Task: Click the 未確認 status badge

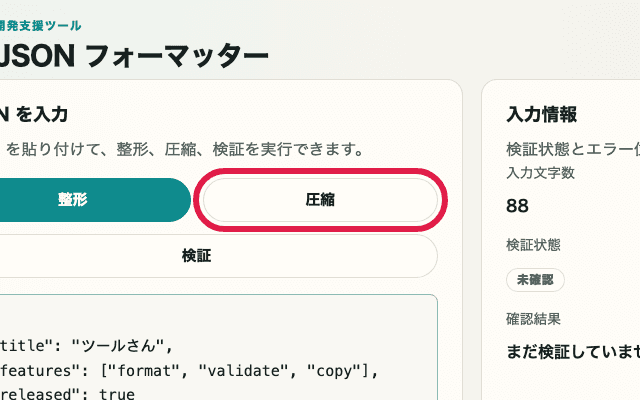Action: click(535, 280)
